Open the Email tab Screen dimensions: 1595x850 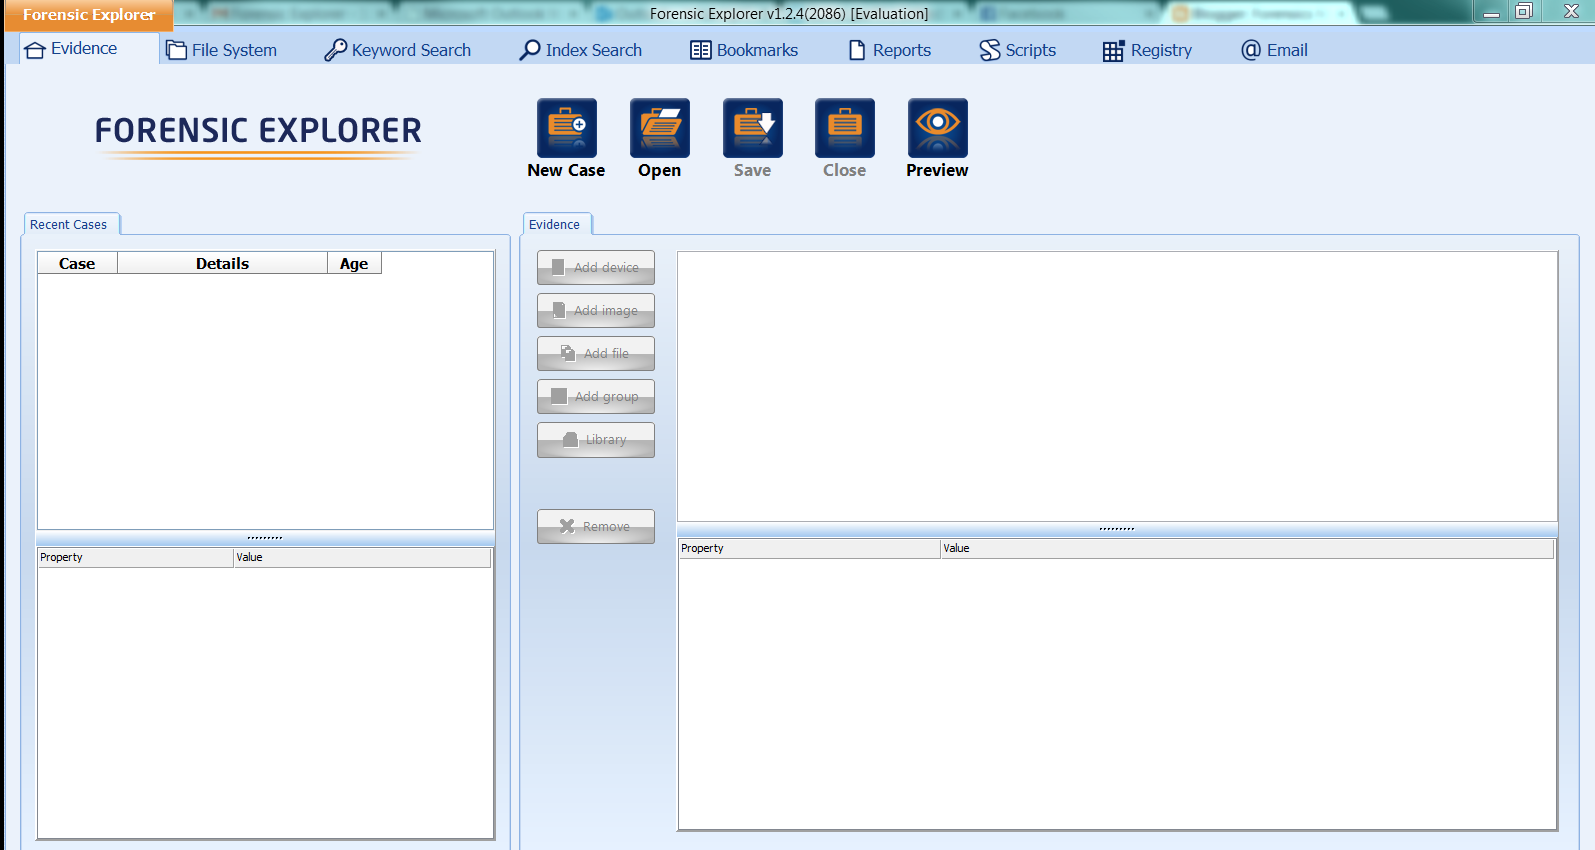click(x=1274, y=50)
